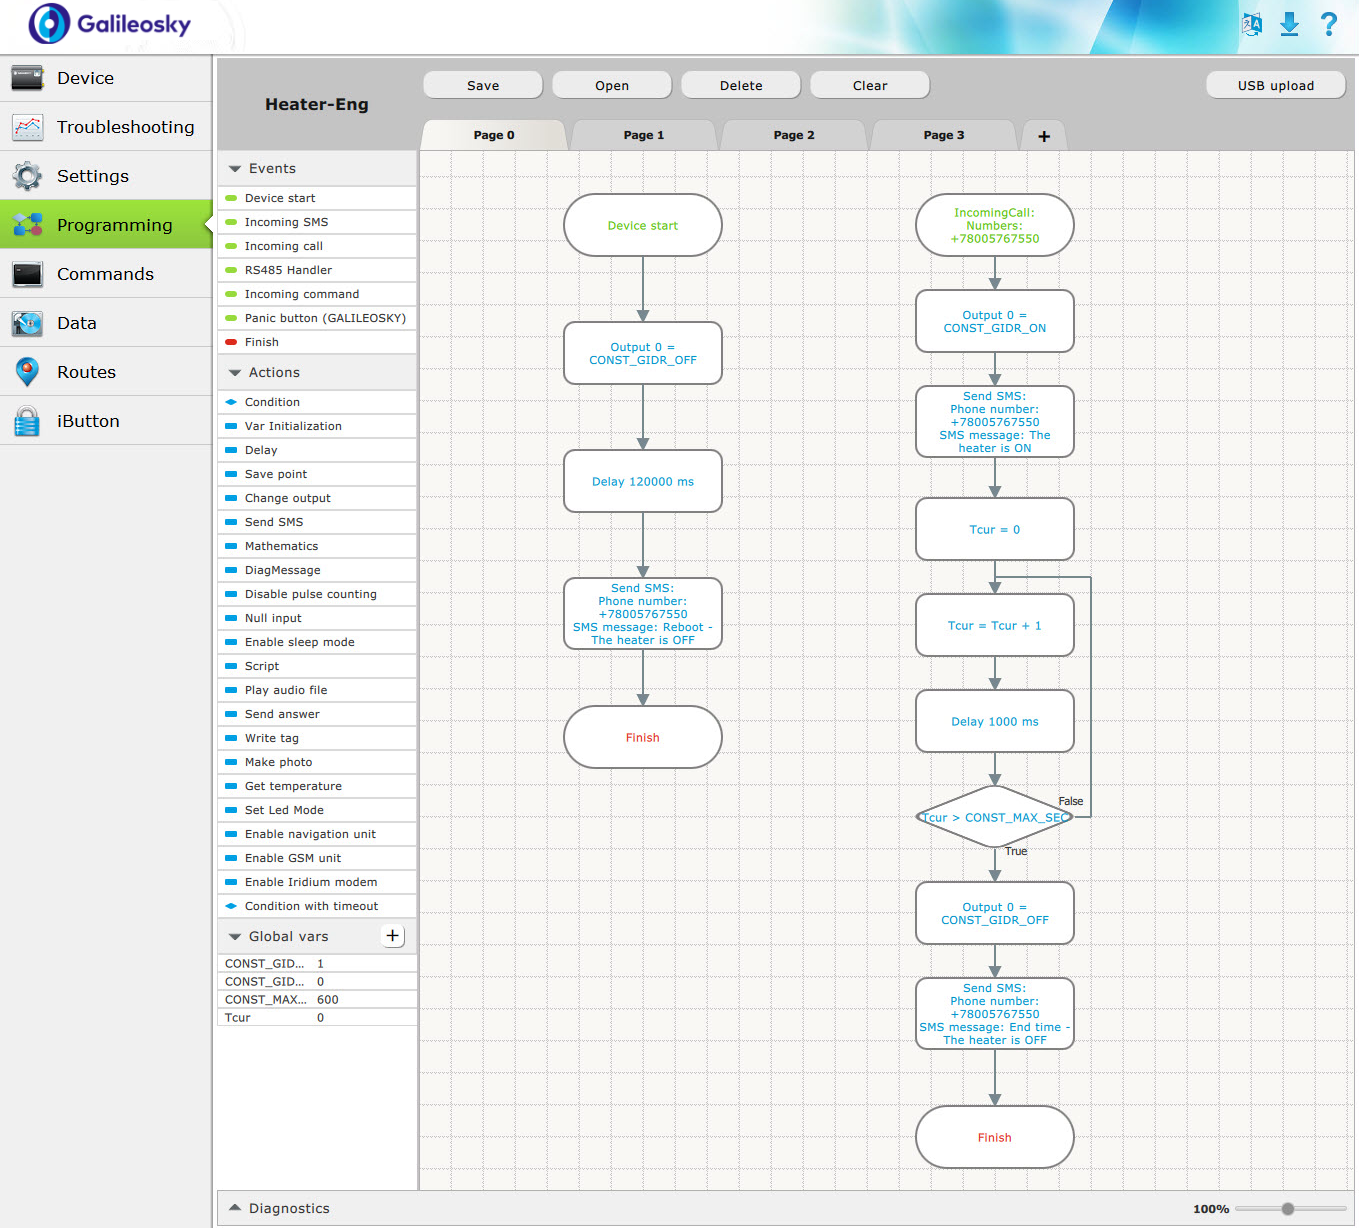Open Settings via the gear icon

[x=27, y=176]
